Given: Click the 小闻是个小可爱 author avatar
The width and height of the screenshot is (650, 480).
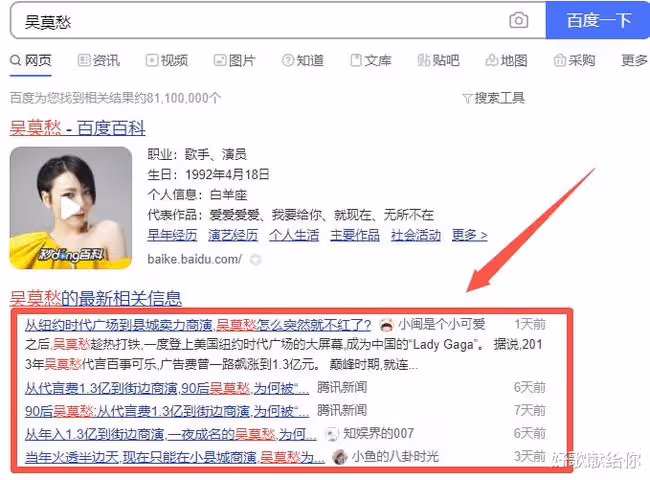Looking at the screenshot, I should pos(386,325).
